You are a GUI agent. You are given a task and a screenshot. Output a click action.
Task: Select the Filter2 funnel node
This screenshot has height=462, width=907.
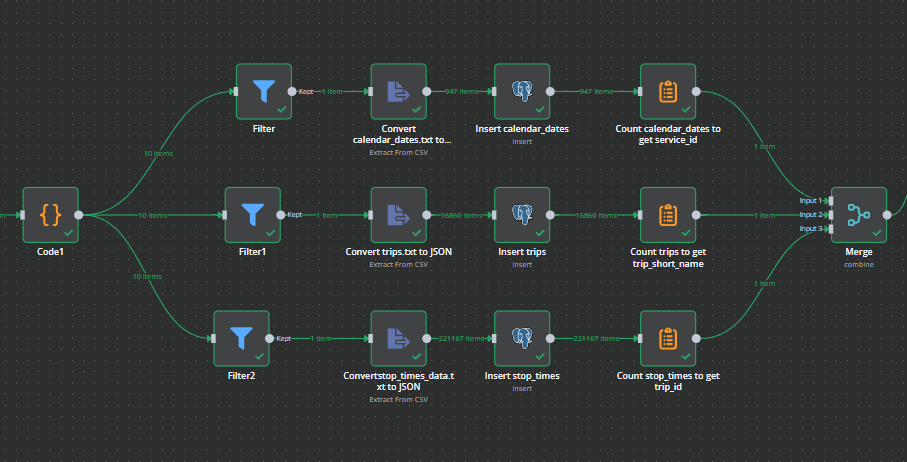pos(241,338)
